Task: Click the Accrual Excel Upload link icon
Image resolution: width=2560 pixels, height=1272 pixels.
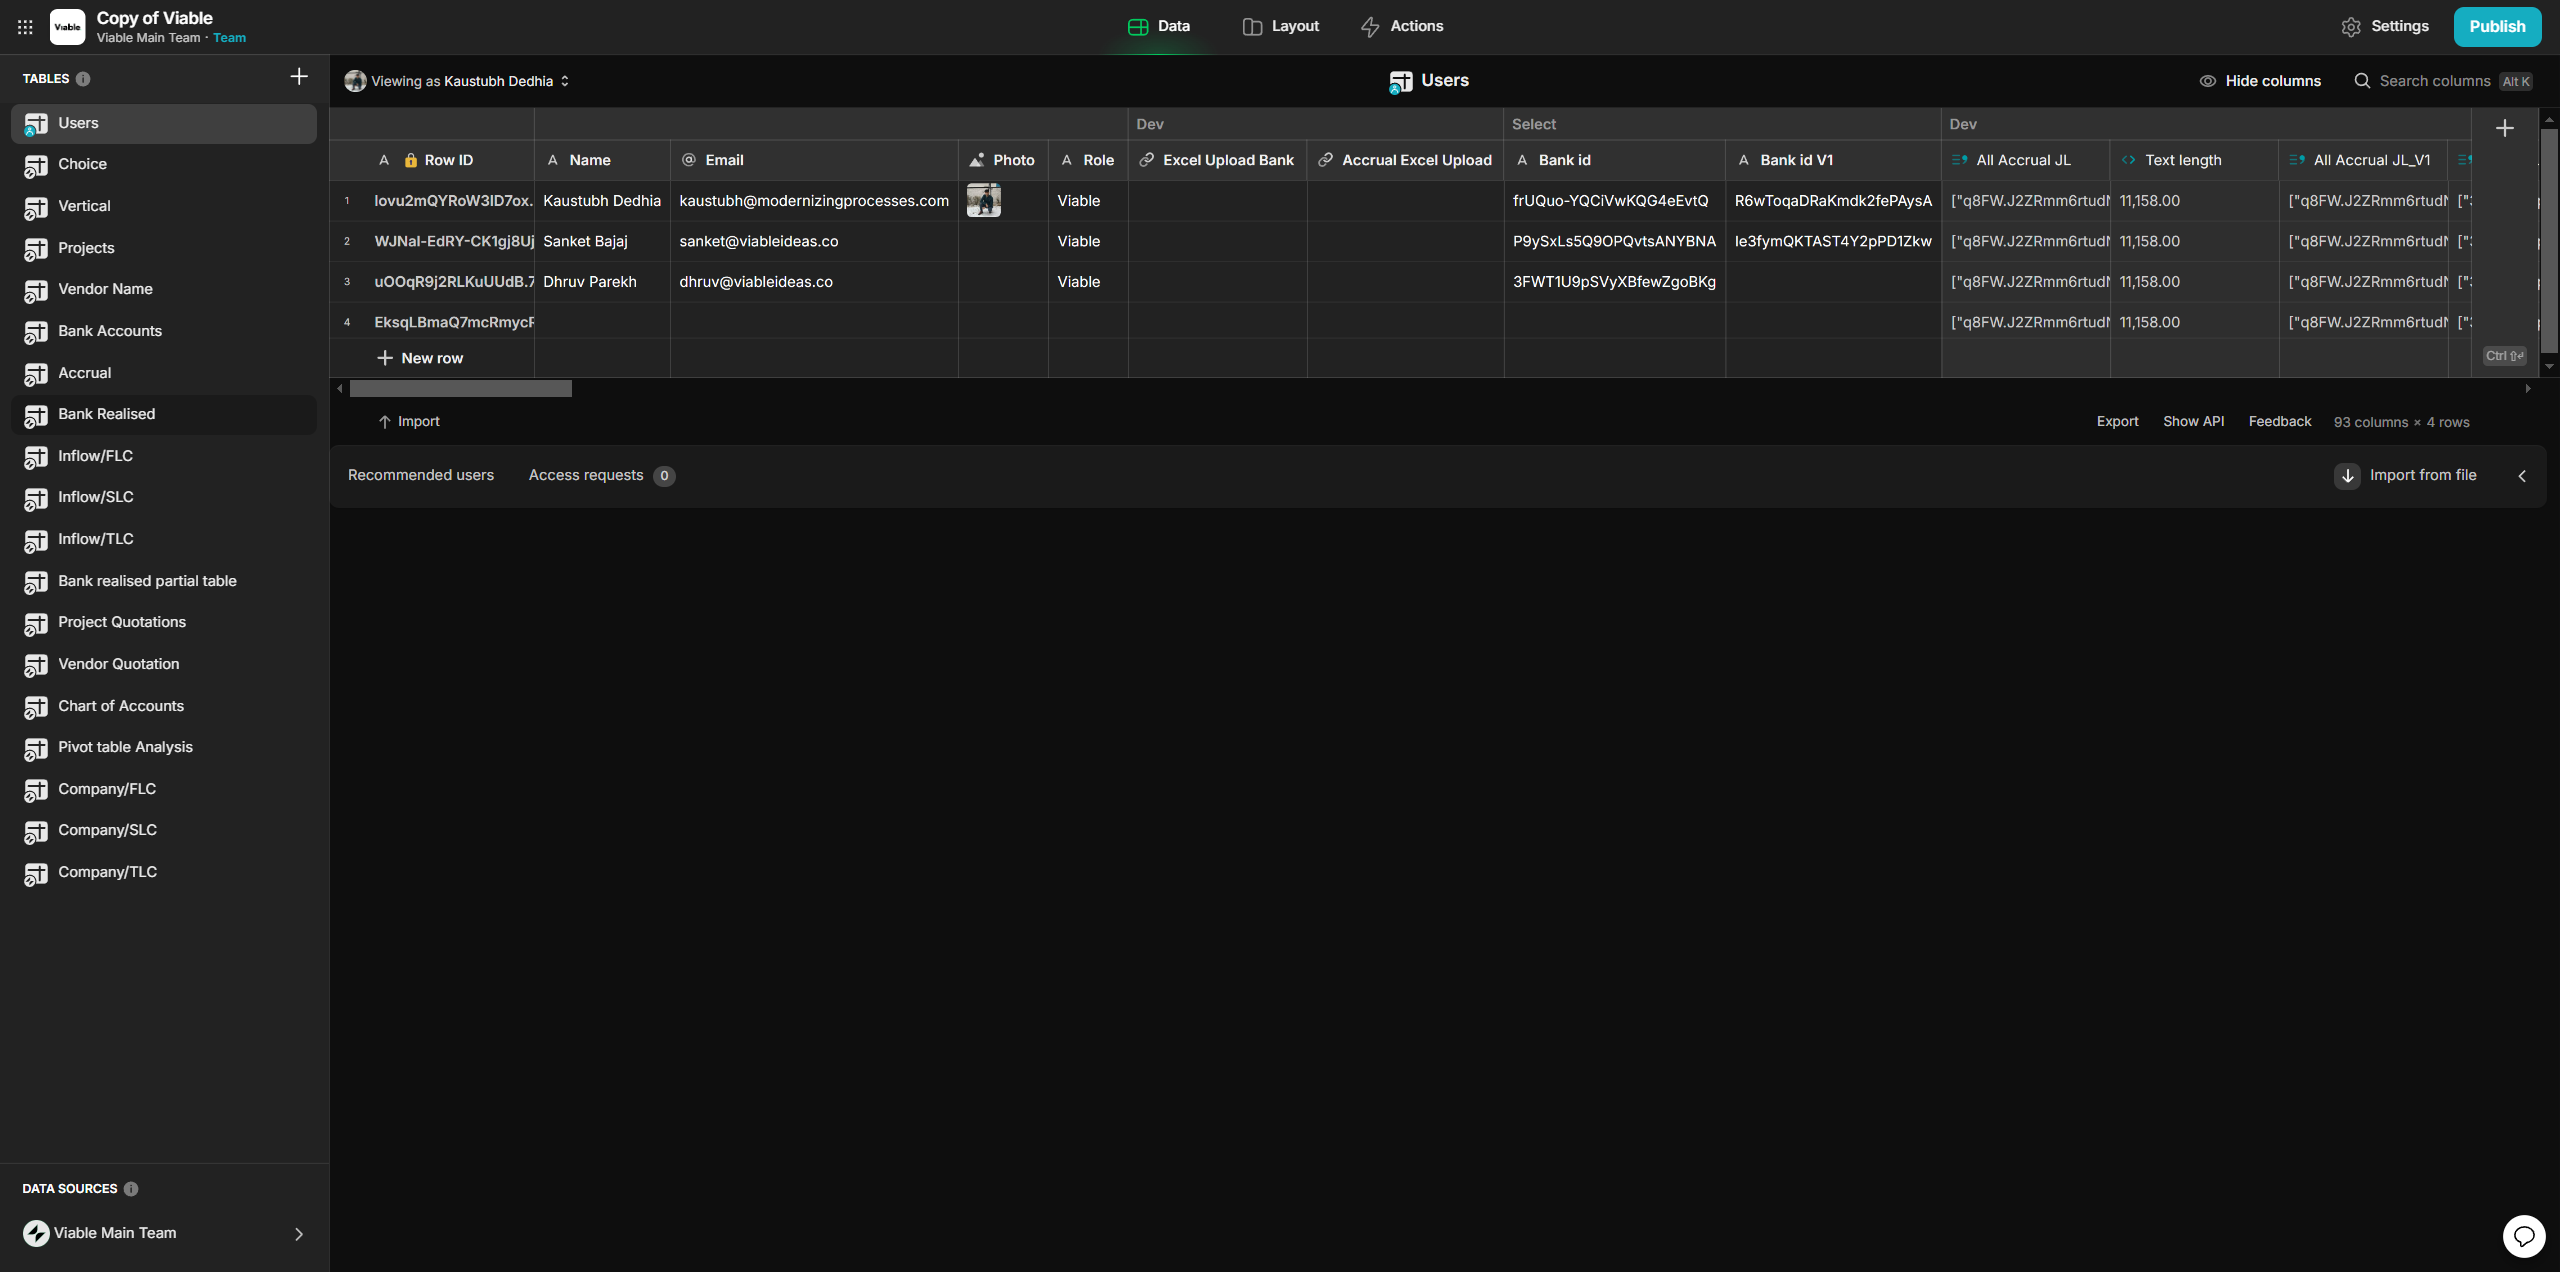Action: pyautogui.click(x=1326, y=160)
